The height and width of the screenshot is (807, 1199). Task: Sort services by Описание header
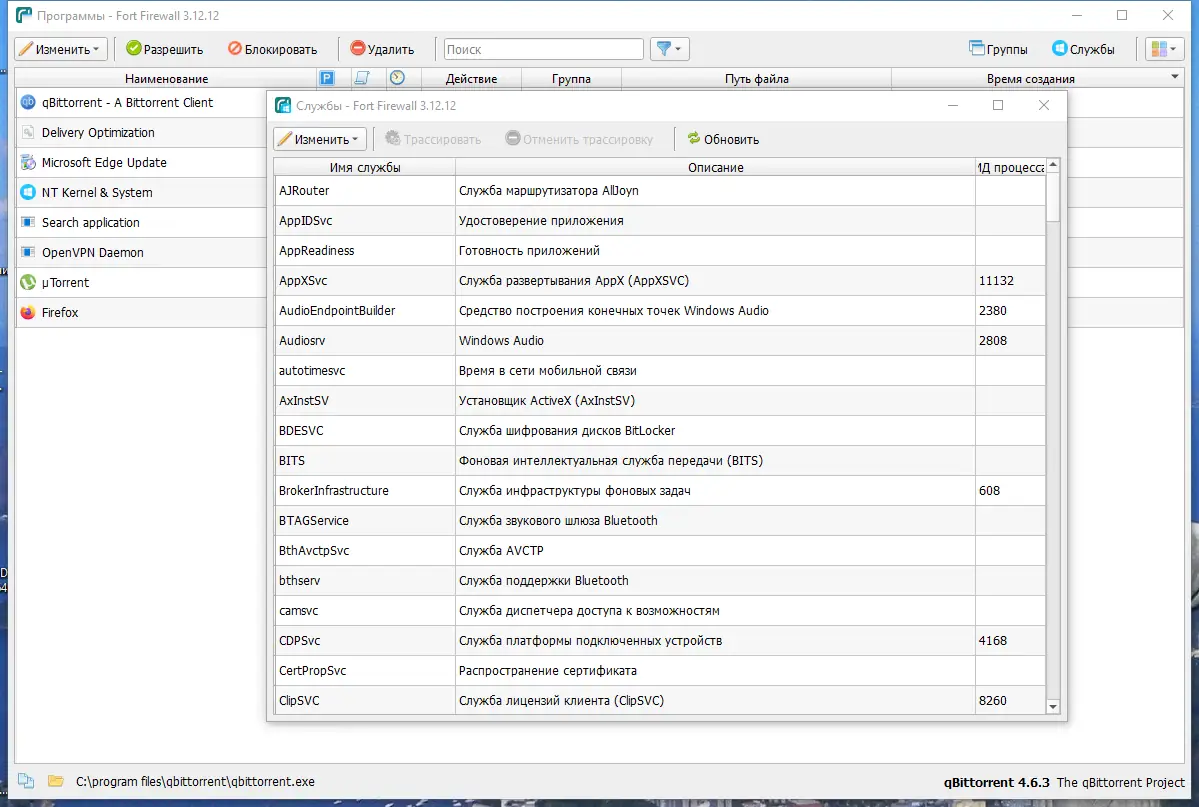715,168
